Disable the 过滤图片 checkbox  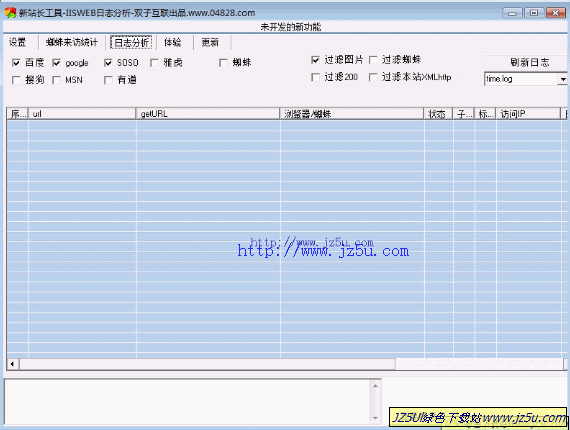316,60
